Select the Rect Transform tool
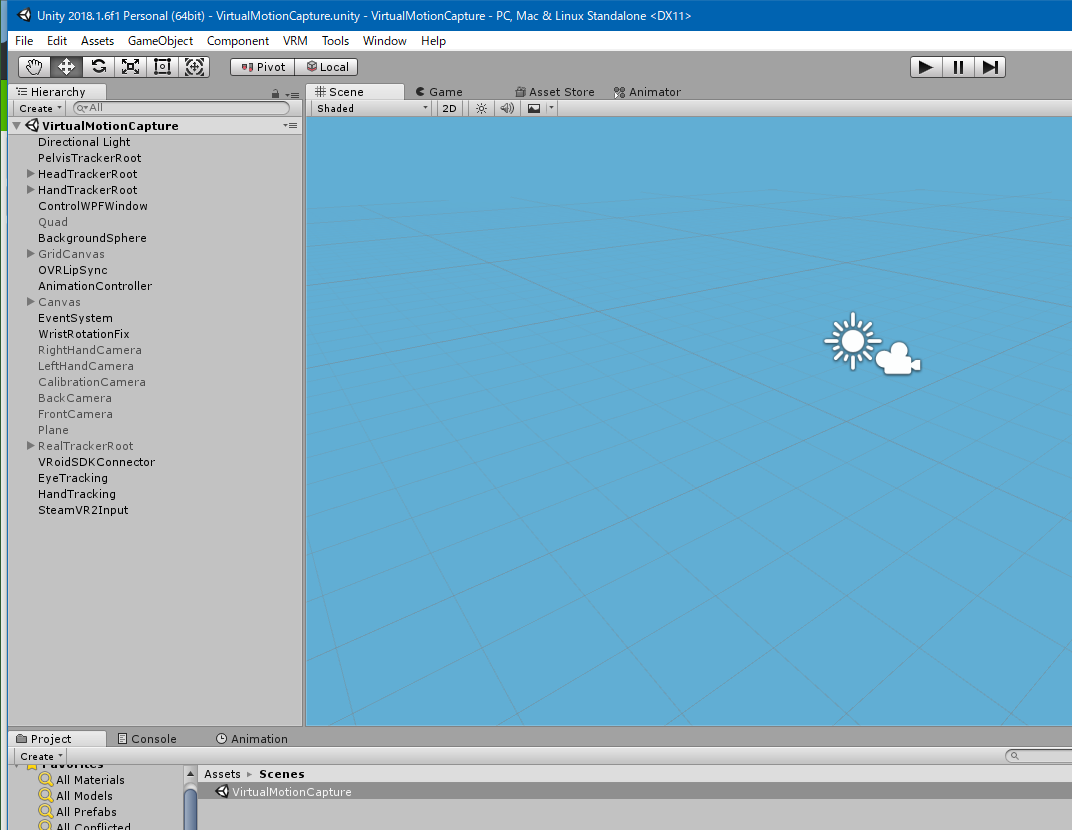The width and height of the screenshot is (1072, 830). 162,67
